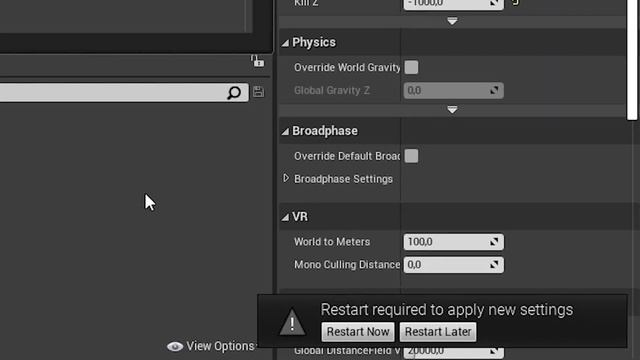640x360 pixels.
Task: Click search magnifier icon
Action: click(234, 92)
